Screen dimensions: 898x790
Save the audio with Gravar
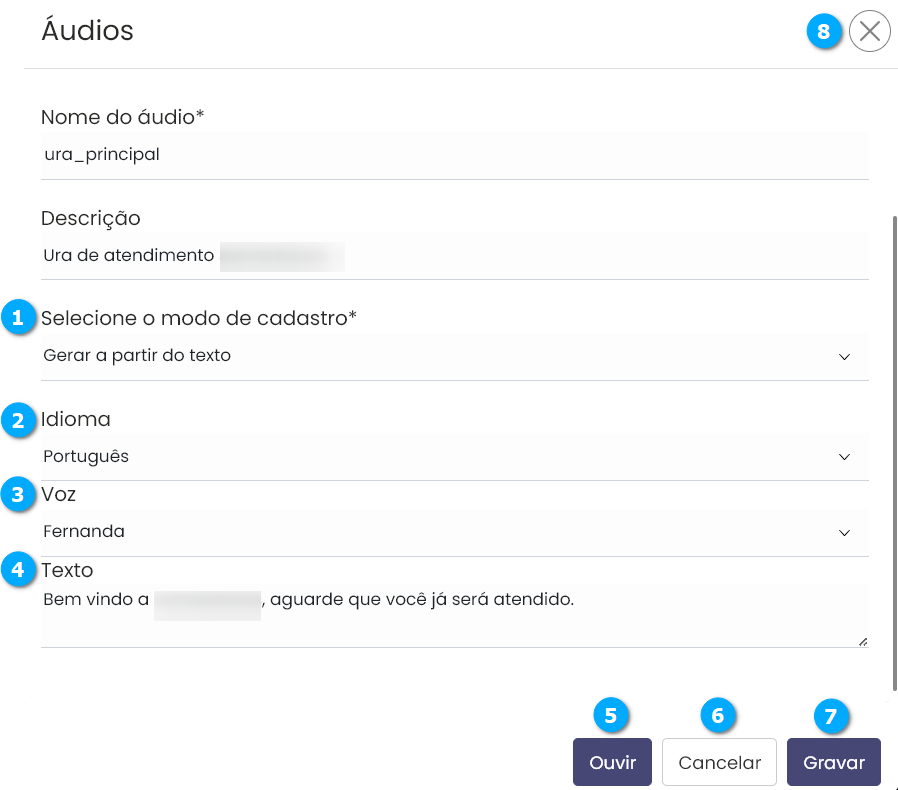click(833, 763)
